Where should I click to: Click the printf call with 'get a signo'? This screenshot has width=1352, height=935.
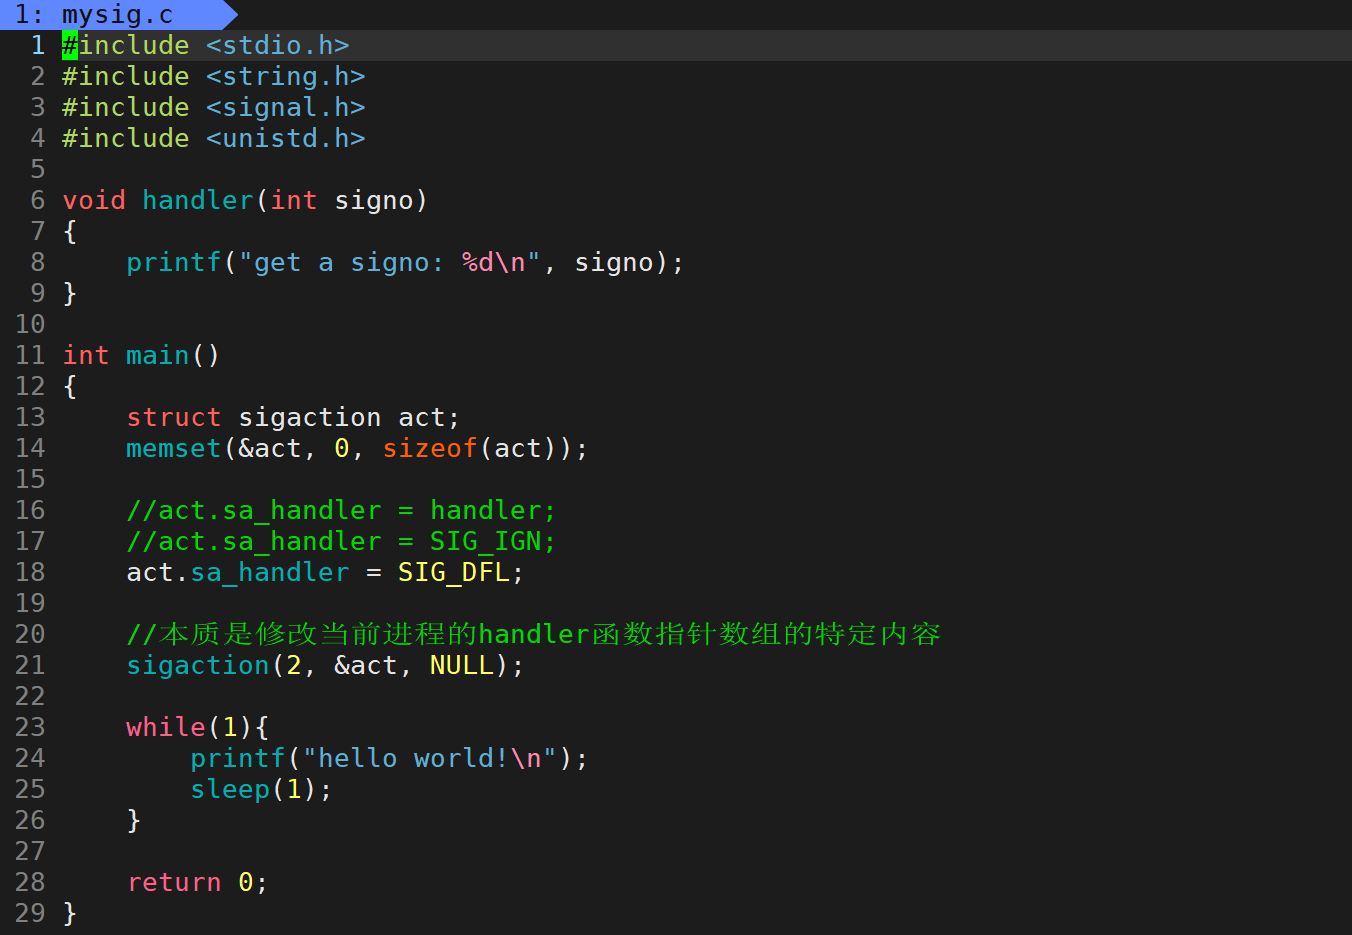pyautogui.click(x=405, y=263)
